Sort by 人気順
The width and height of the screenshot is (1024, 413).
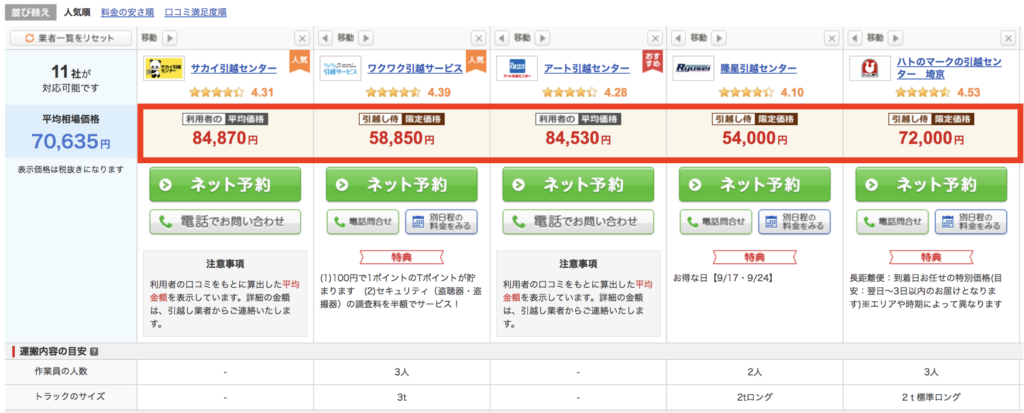pos(78,12)
